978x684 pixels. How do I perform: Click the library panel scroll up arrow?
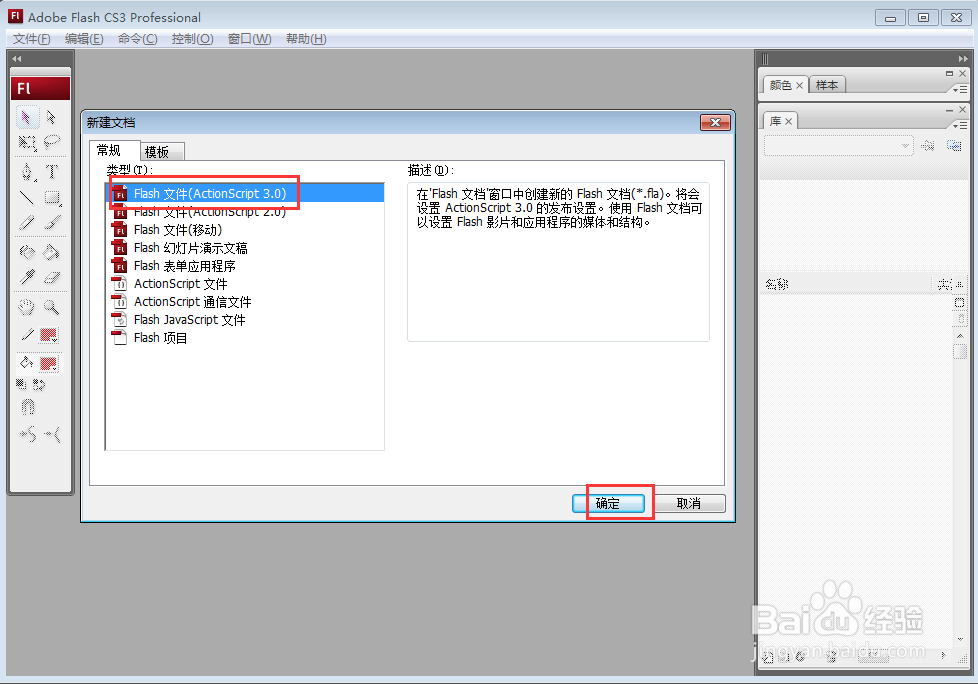[960, 336]
